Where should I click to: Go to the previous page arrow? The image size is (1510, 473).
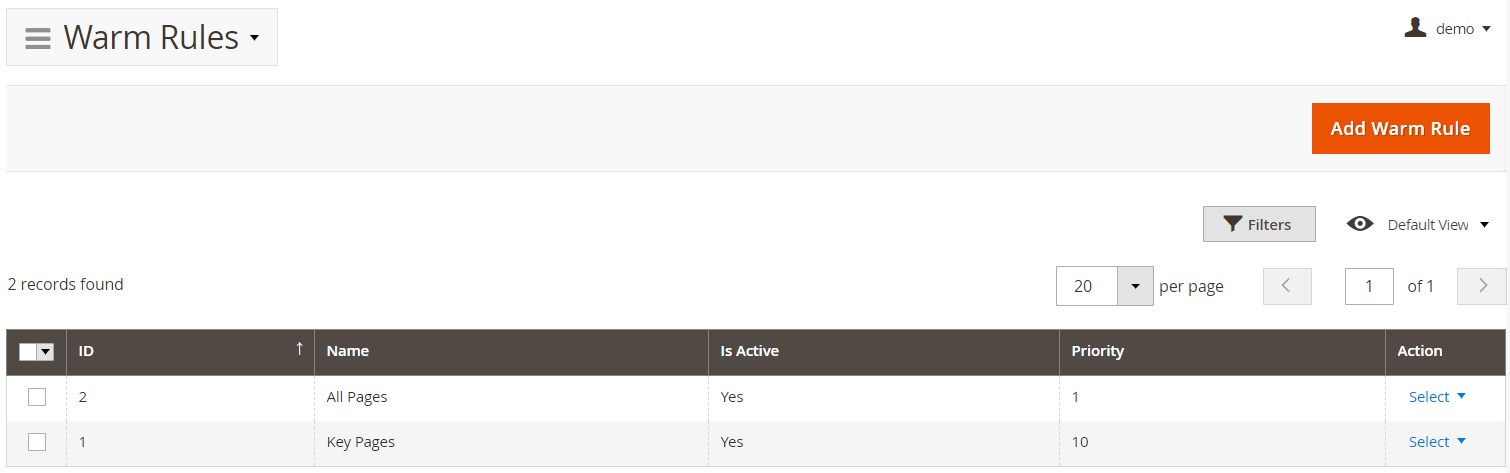[1287, 286]
